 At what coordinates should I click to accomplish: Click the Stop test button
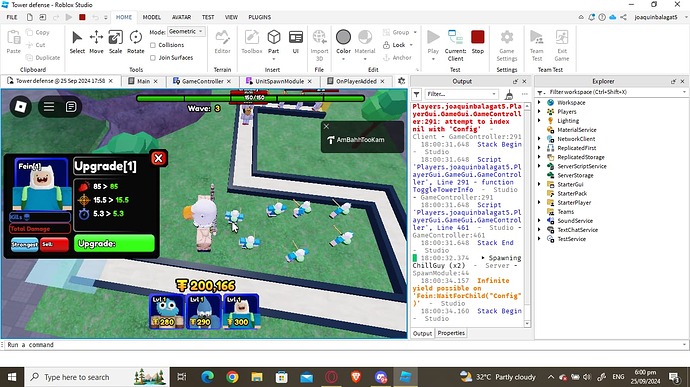pyautogui.click(x=477, y=42)
